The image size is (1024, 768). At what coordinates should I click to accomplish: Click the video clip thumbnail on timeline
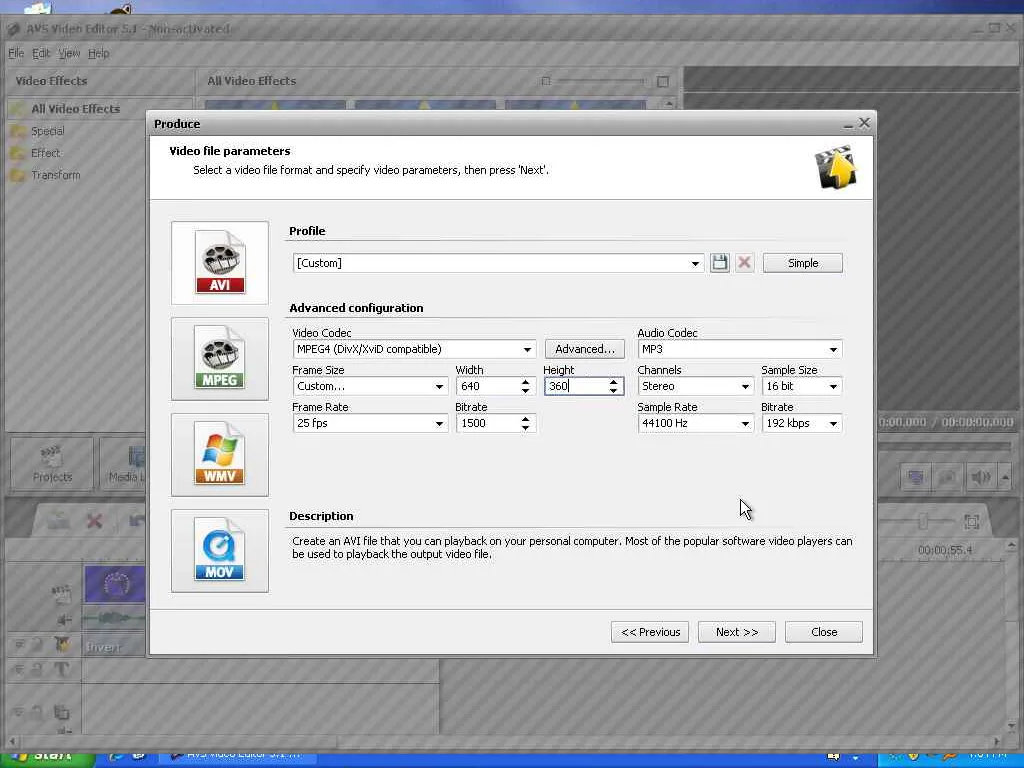115,584
